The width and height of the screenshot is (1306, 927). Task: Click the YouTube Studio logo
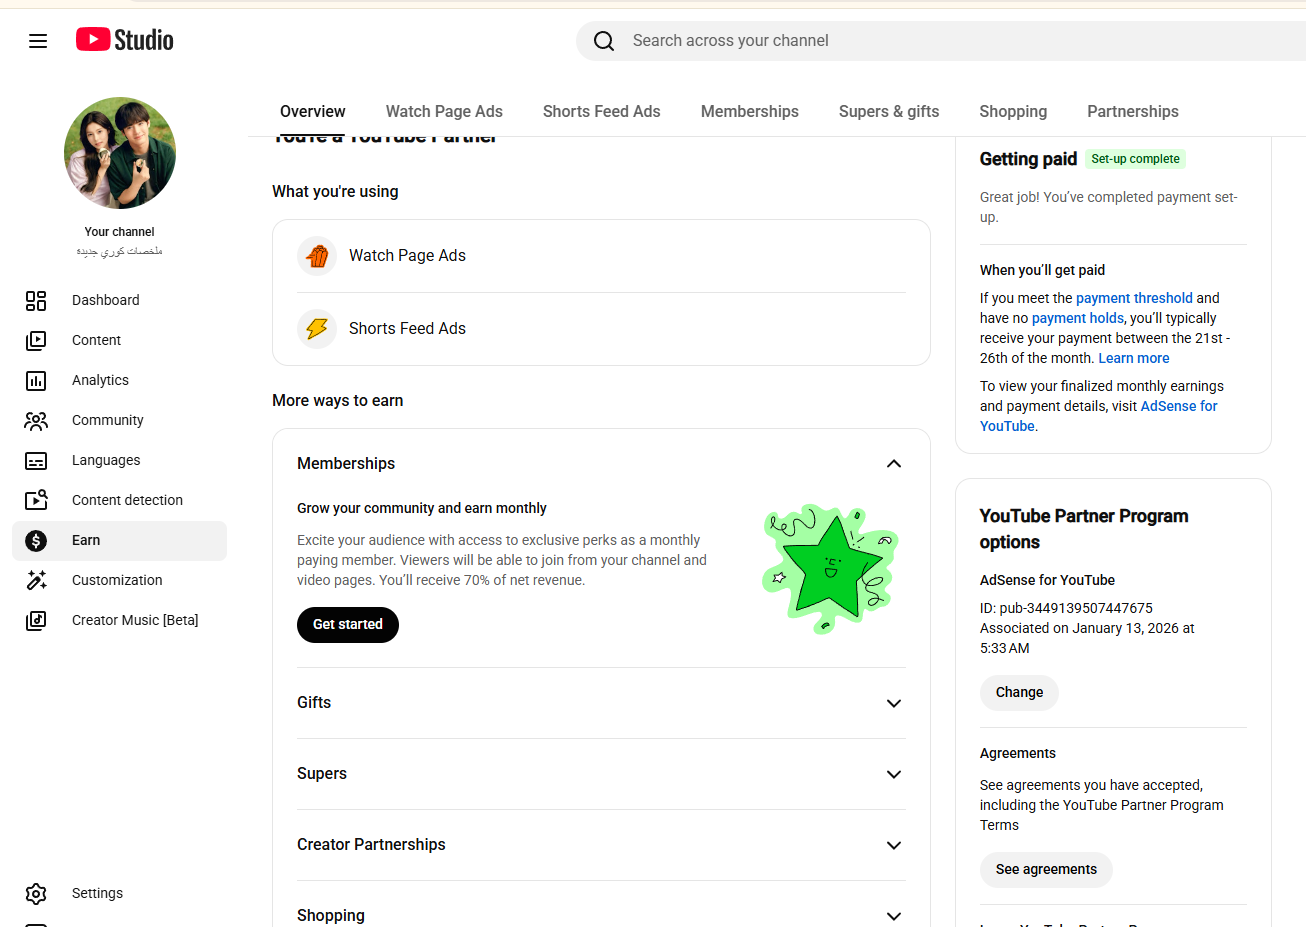pos(125,40)
